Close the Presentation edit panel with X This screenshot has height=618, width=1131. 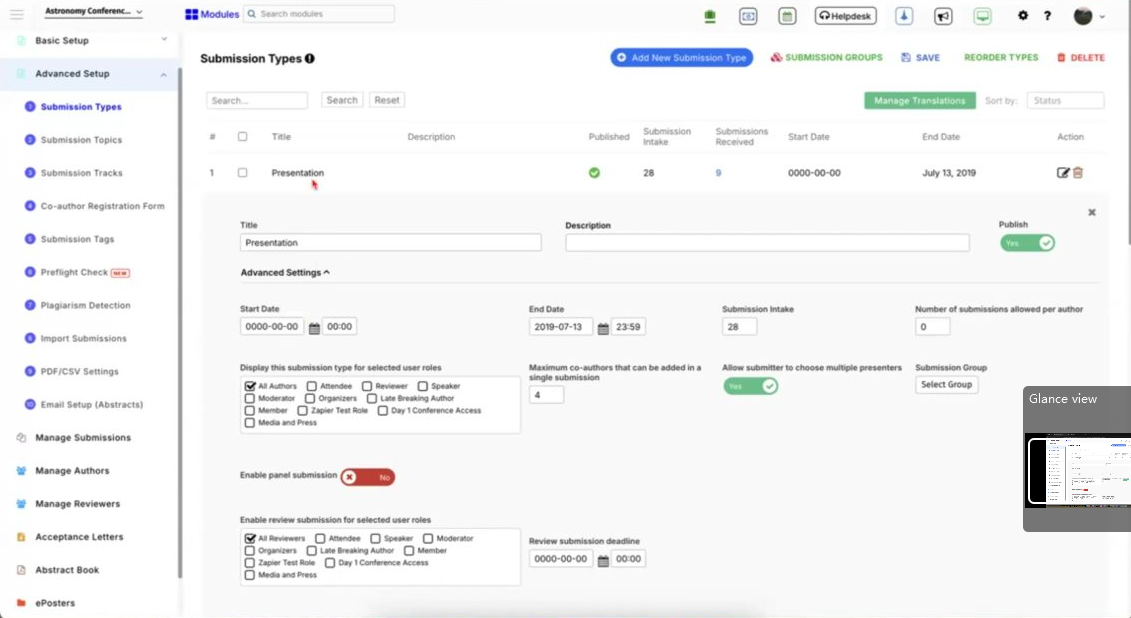(1091, 212)
